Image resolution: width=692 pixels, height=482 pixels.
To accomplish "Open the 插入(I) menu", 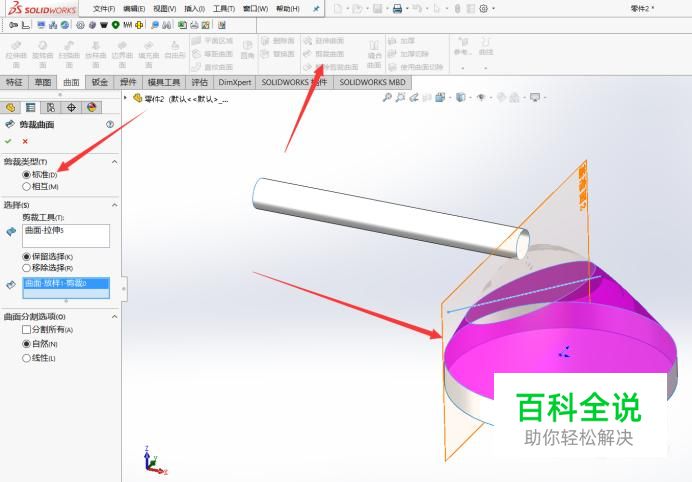I will click(x=195, y=8).
